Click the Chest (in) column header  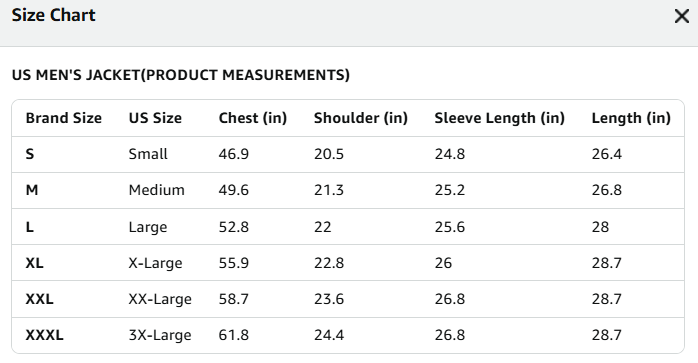[253, 118]
